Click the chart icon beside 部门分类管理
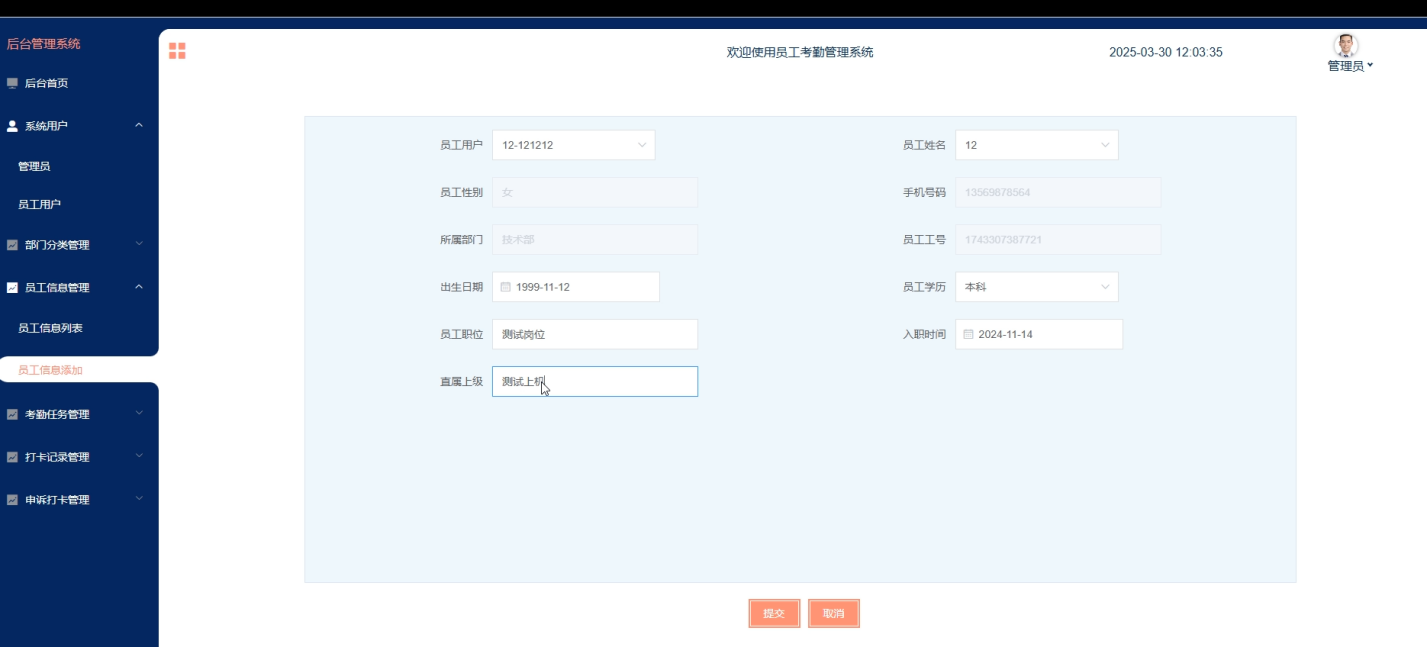This screenshot has width=1427, height=647. (12, 245)
